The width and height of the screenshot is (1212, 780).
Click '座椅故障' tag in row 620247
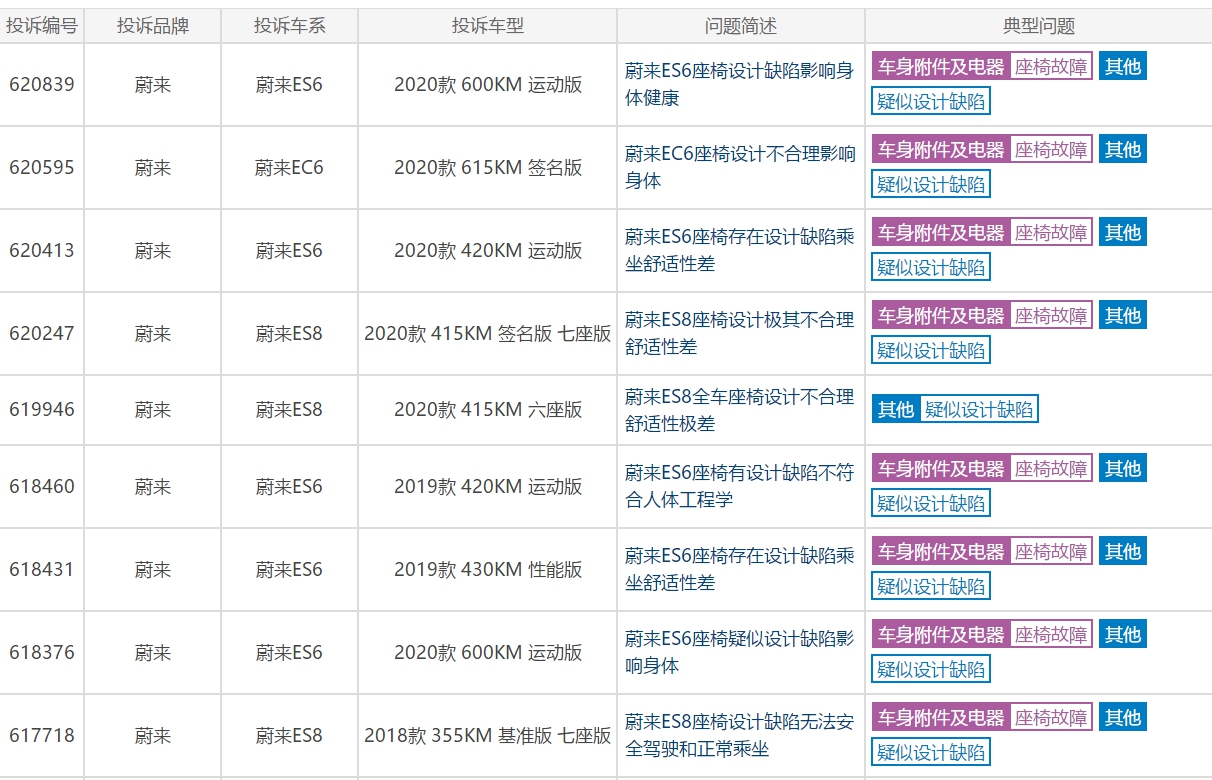tap(1051, 316)
